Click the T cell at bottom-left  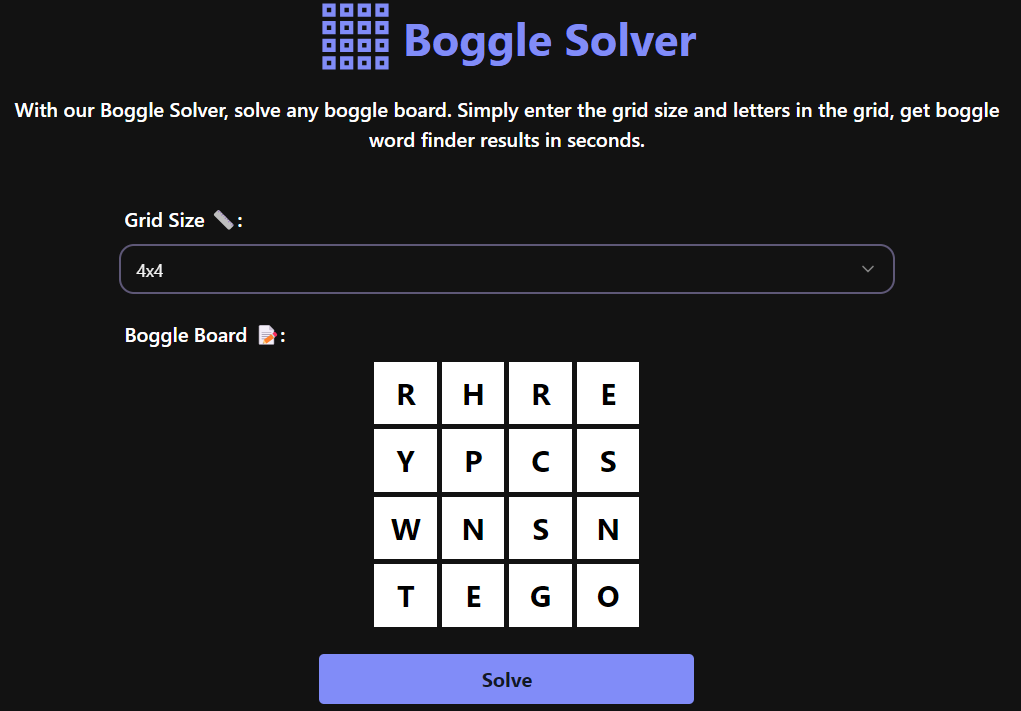(405, 594)
